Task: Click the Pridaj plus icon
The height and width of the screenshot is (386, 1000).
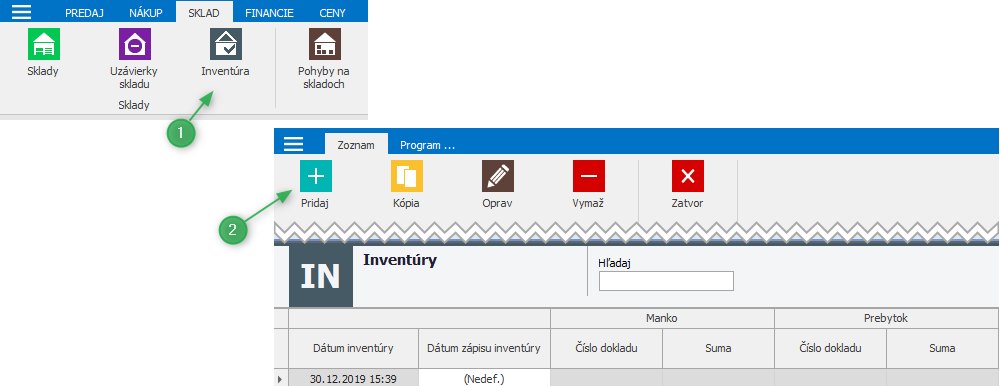Action: (x=316, y=176)
